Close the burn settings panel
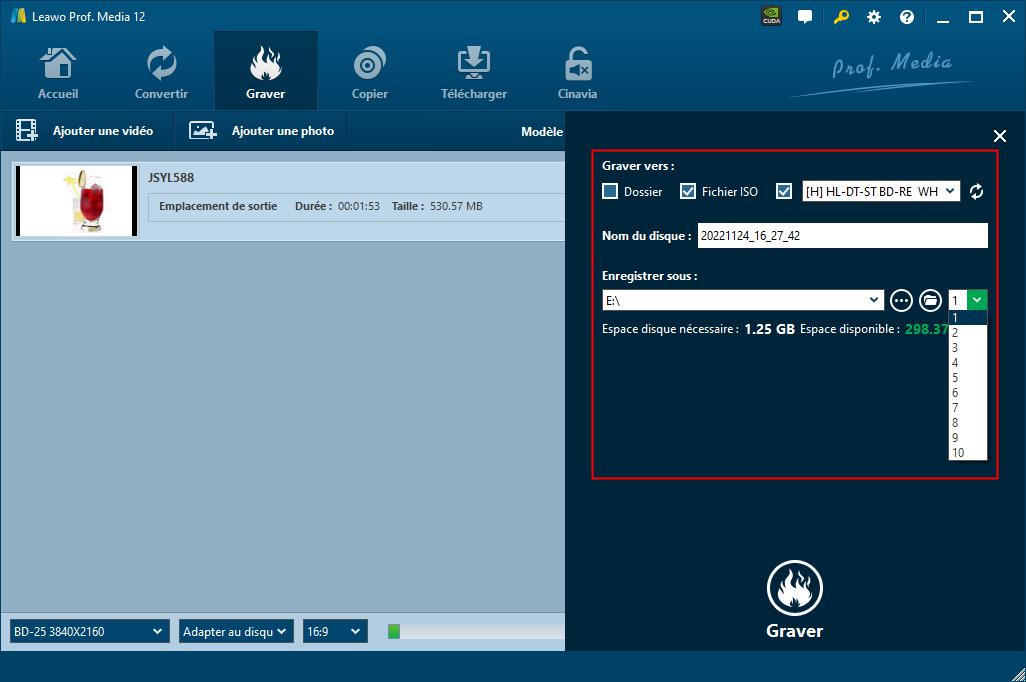 tap(999, 136)
